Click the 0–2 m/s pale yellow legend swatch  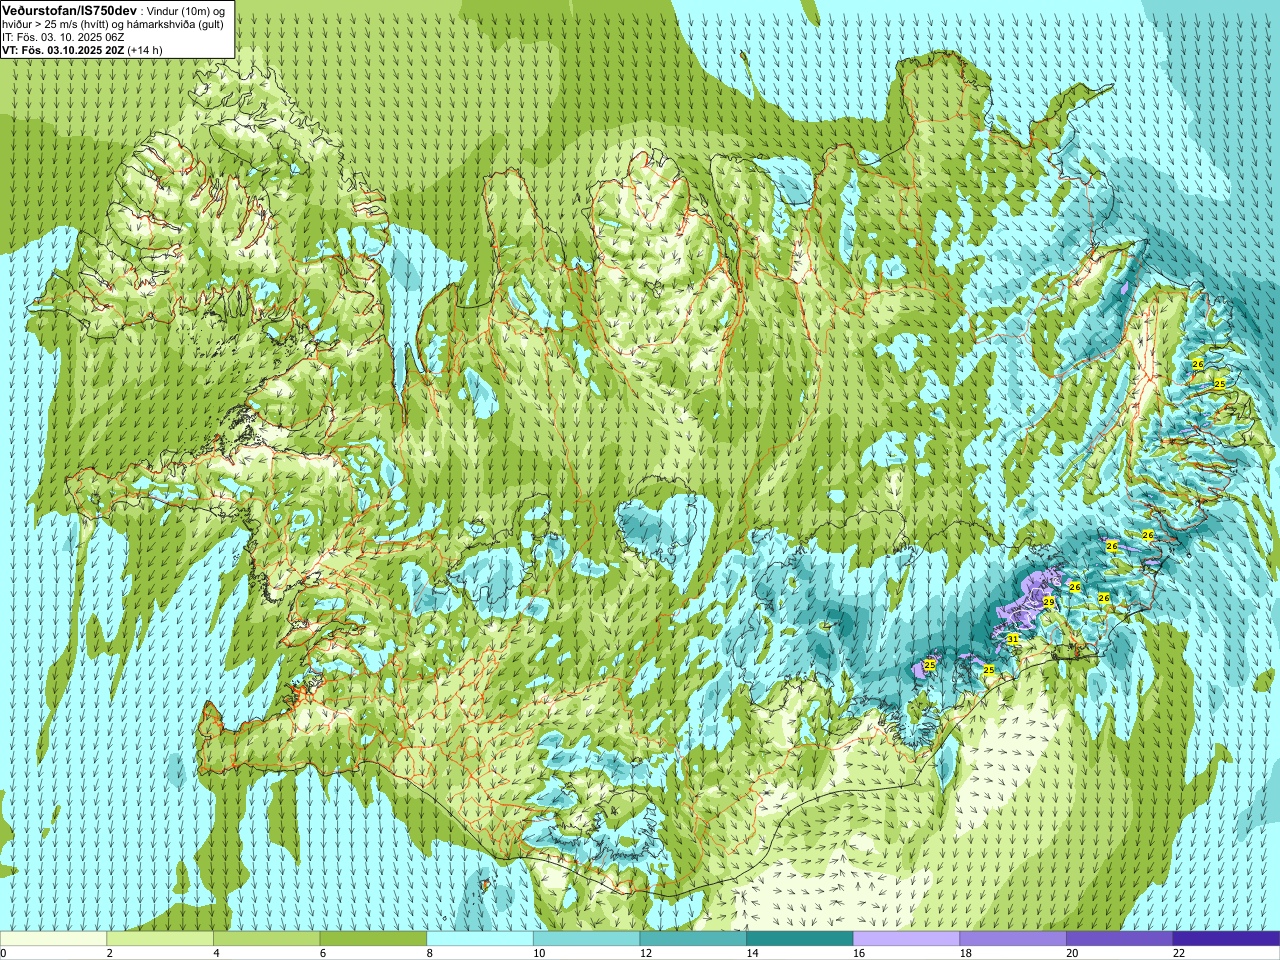click(53, 938)
